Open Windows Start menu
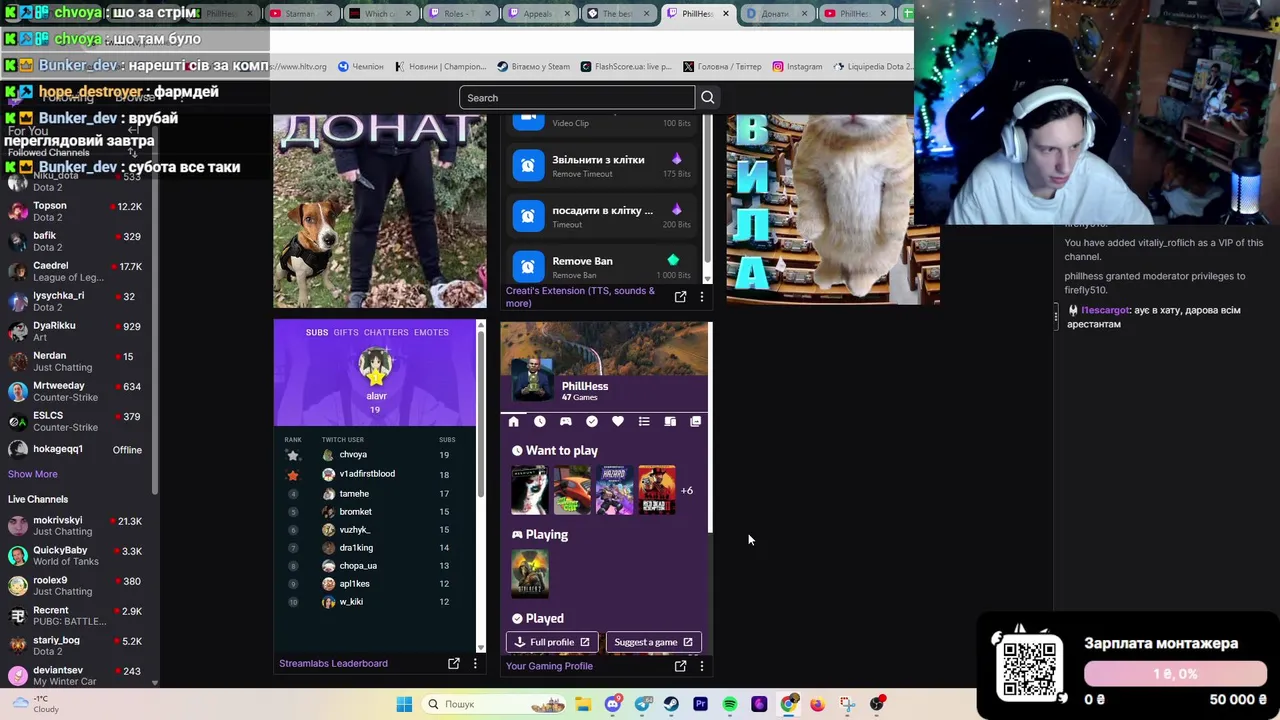 point(404,704)
